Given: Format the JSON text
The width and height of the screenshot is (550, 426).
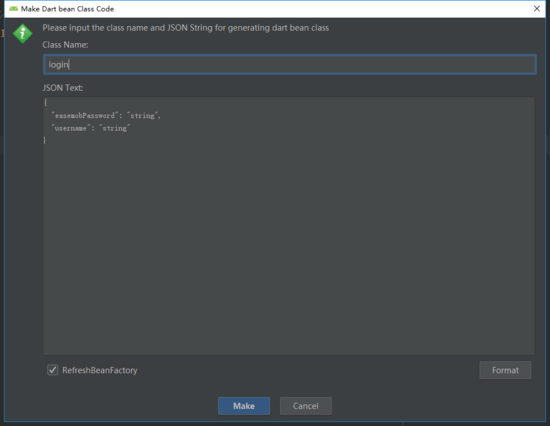Looking at the screenshot, I should pos(505,370).
